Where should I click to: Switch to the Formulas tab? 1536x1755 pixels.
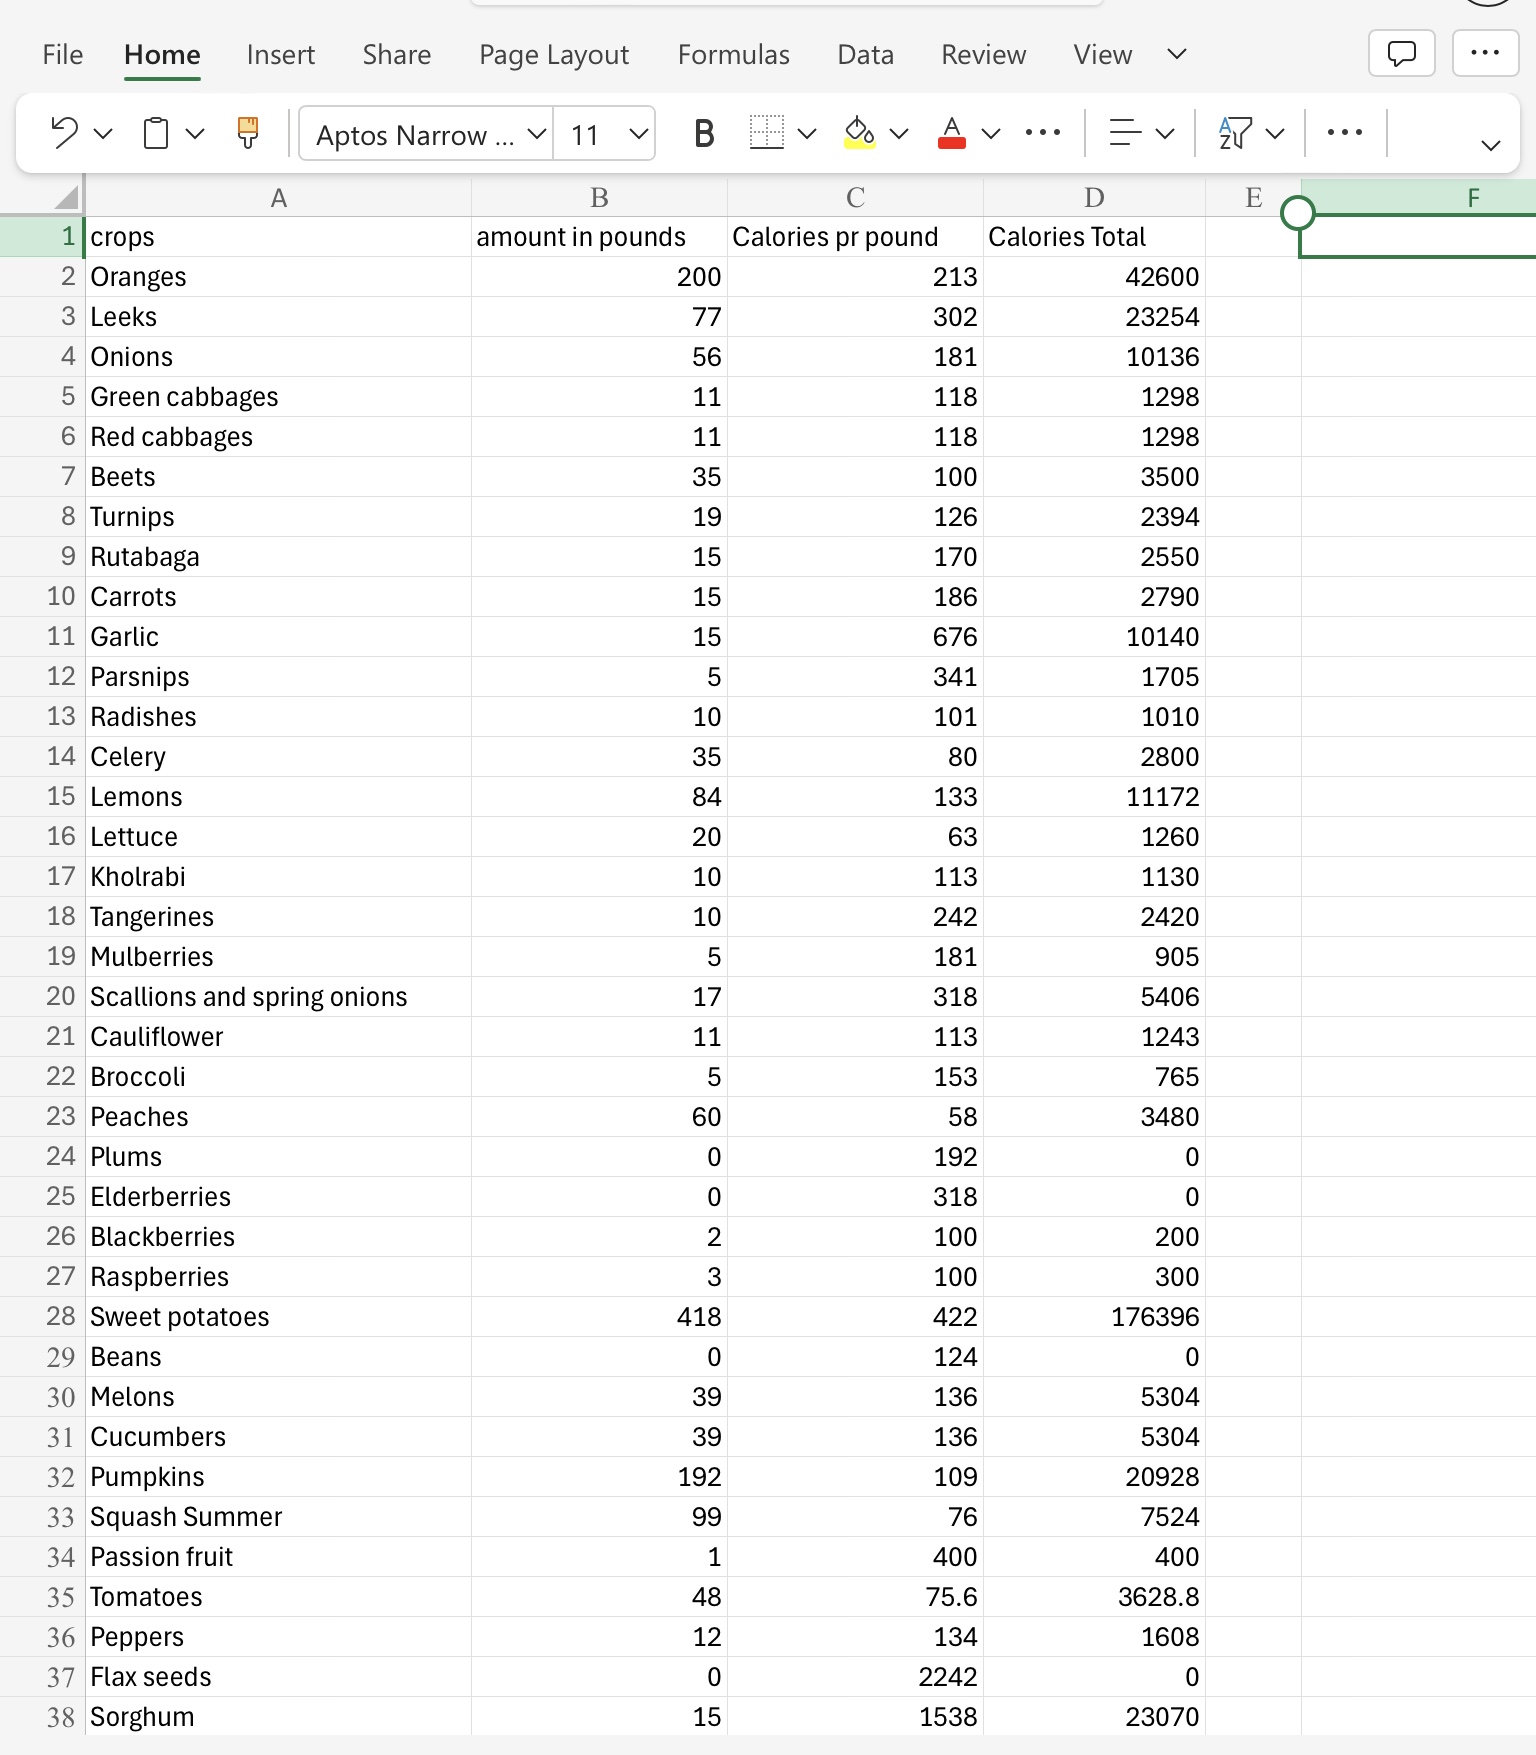click(733, 55)
